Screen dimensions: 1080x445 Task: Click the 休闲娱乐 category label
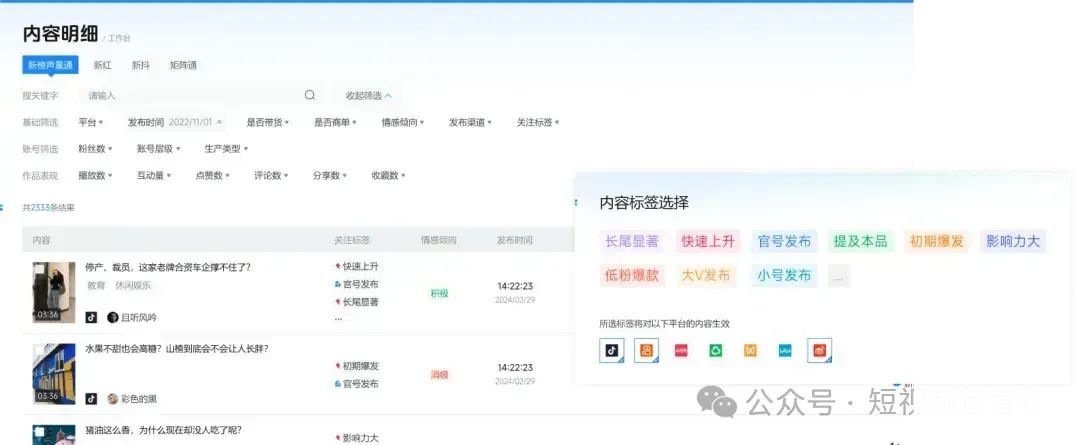pyautogui.click(x=134, y=285)
